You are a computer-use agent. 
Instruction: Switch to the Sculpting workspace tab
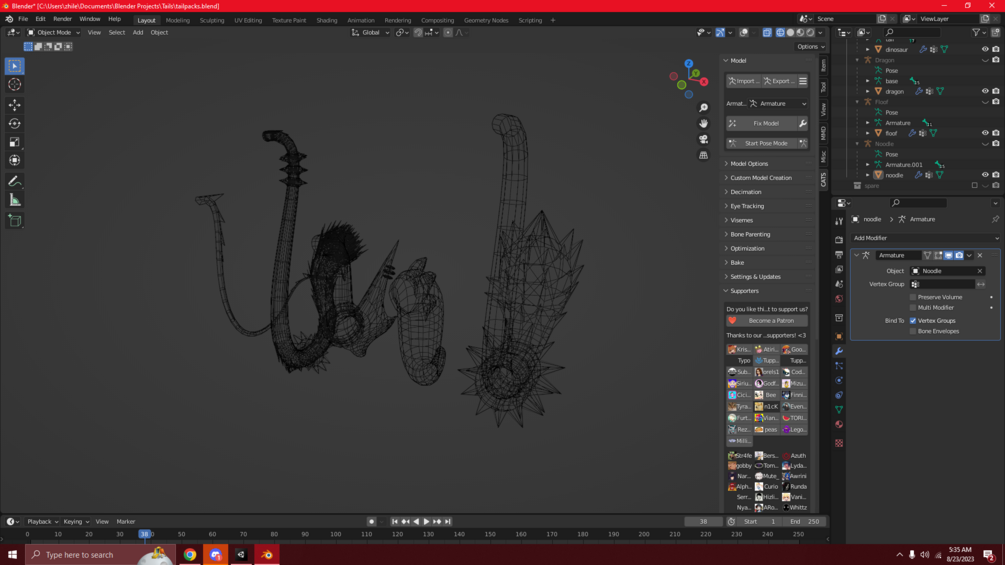click(212, 20)
